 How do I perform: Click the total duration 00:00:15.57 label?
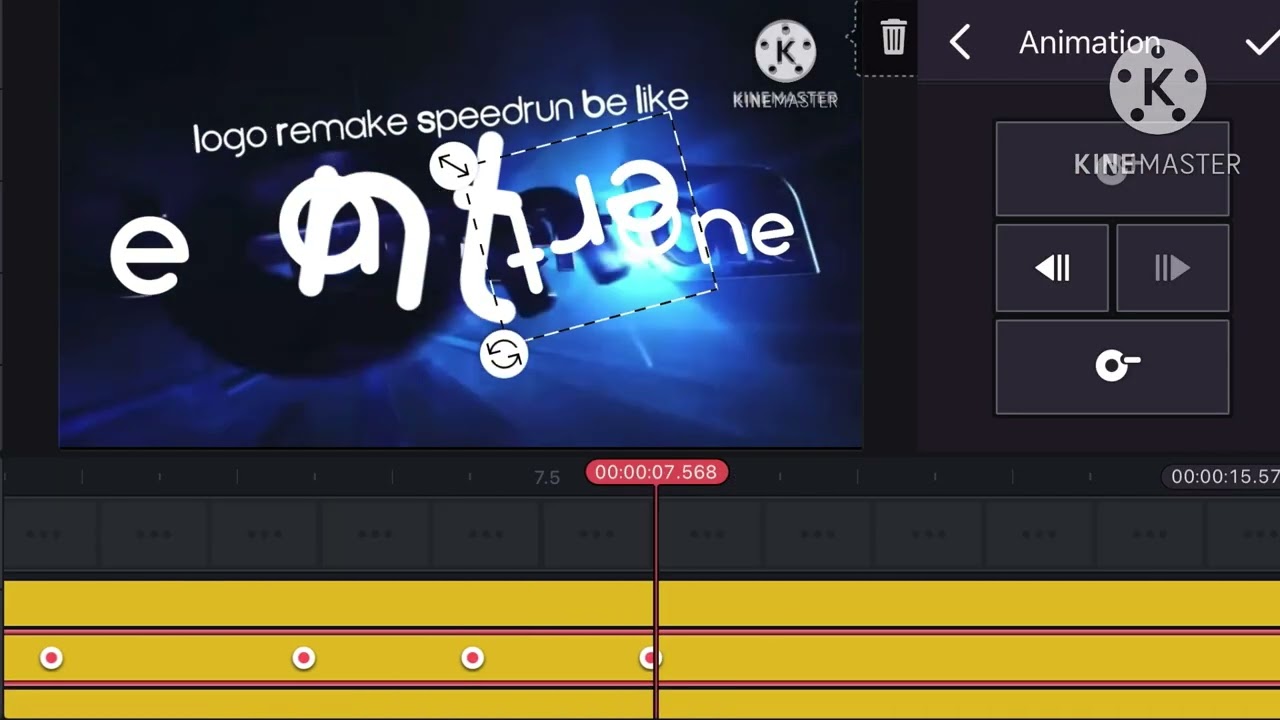(x=1224, y=477)
